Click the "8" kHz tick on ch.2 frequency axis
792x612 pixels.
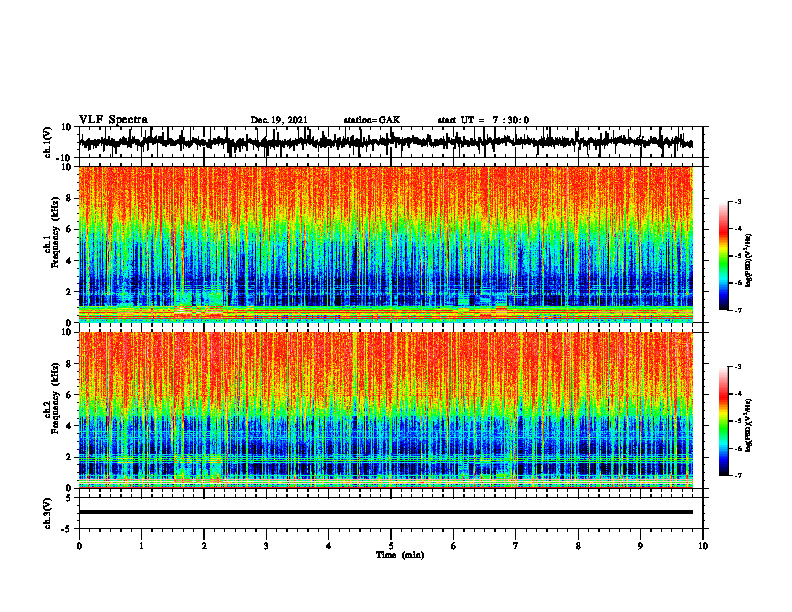coord(69,364)
